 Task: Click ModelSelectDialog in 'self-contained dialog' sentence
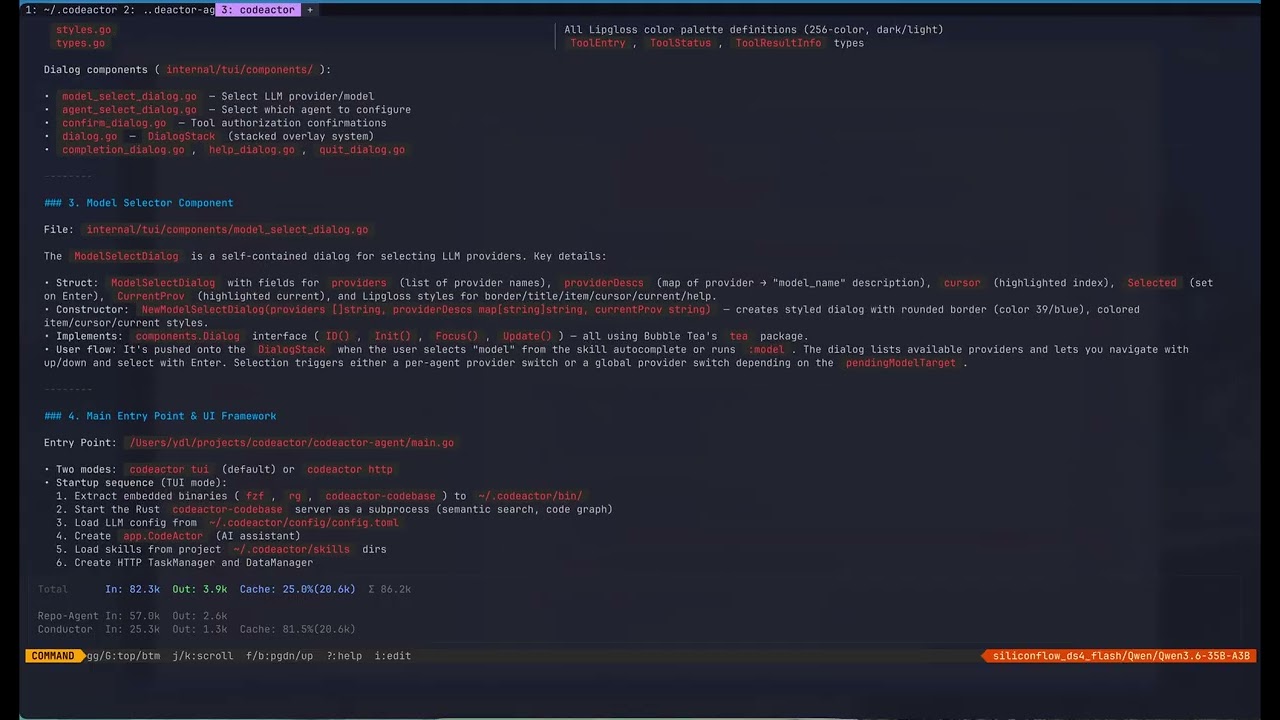click(126, 256)
